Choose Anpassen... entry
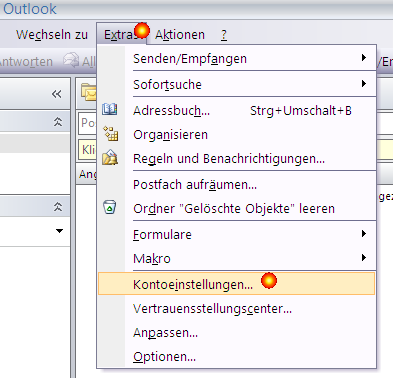Viewport: 393px width, 378px height. (237, 333)
